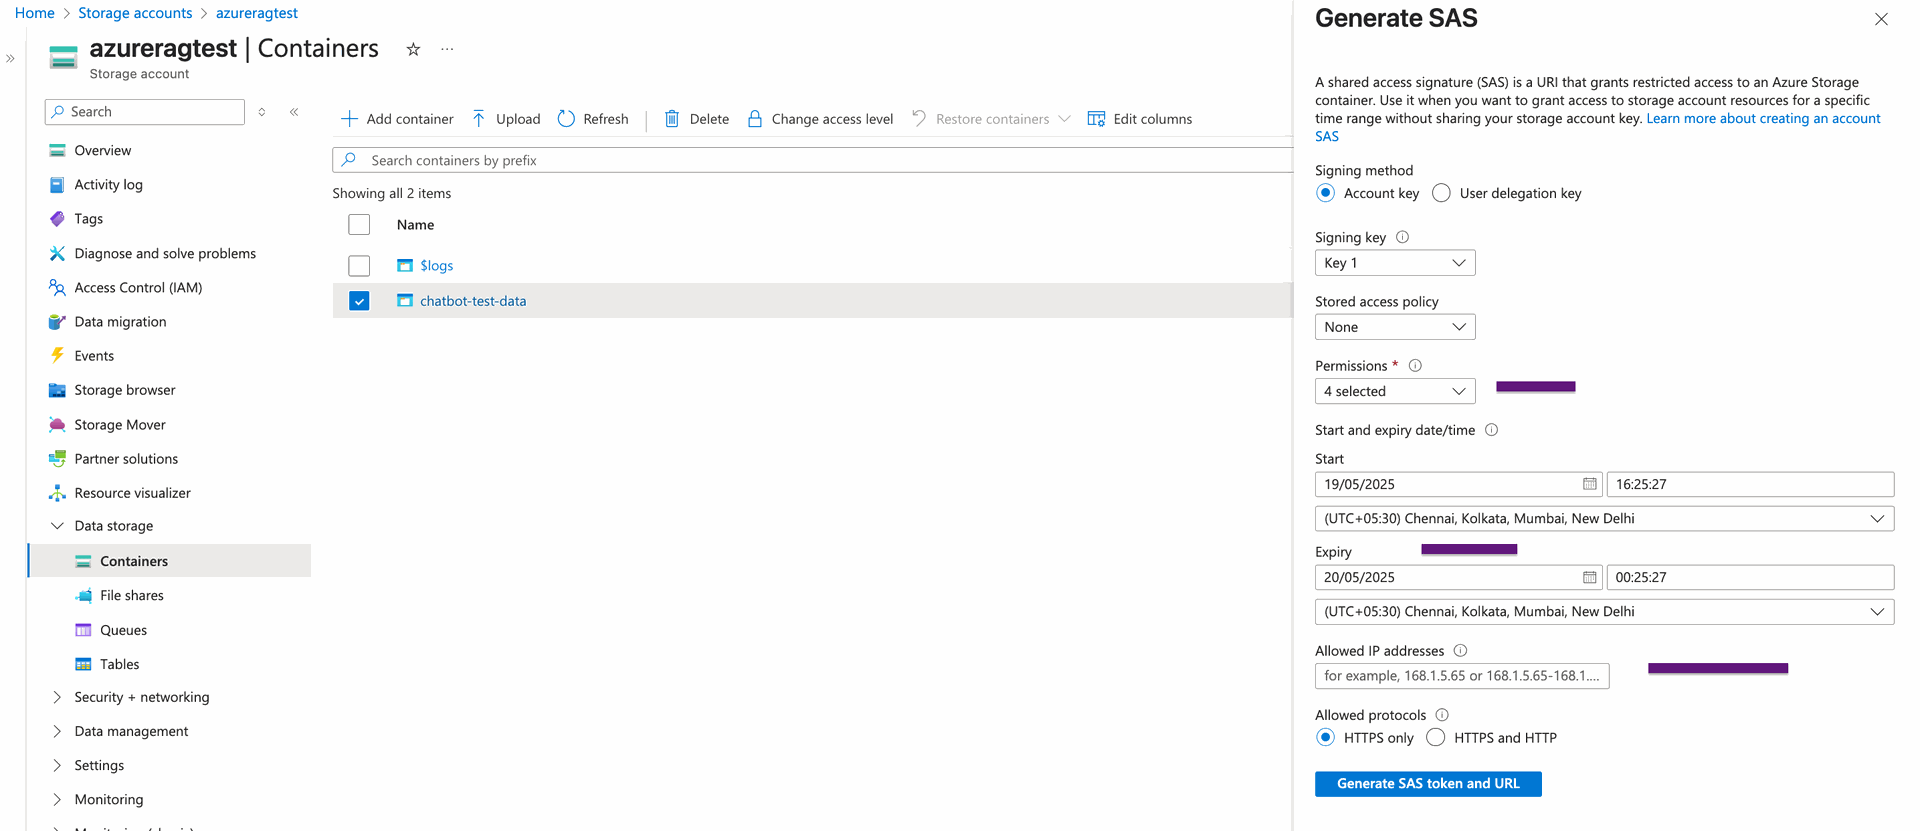Image resolution: width=1920 pixels, height=831 pixels.
Task: Click the Edit columns icon
Action: pyautogui.click(x=1096, y=119)
